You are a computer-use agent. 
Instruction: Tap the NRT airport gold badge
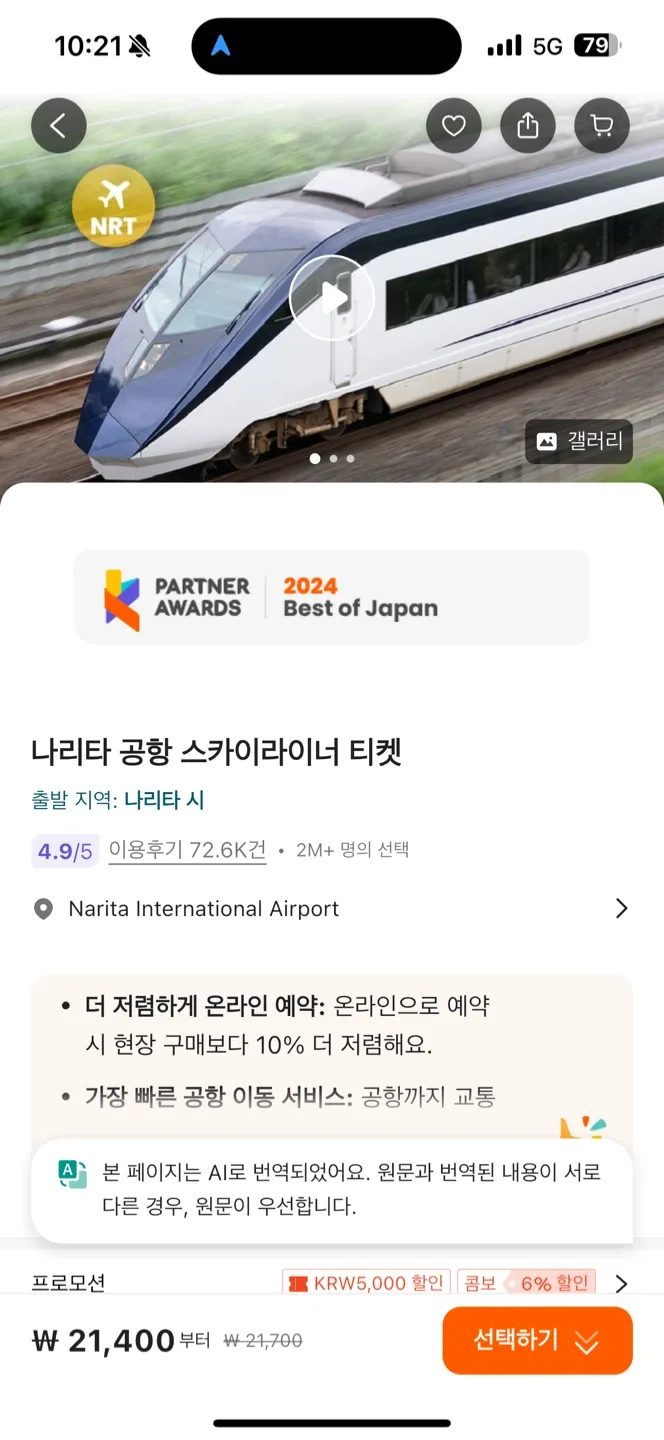(113, 206)
